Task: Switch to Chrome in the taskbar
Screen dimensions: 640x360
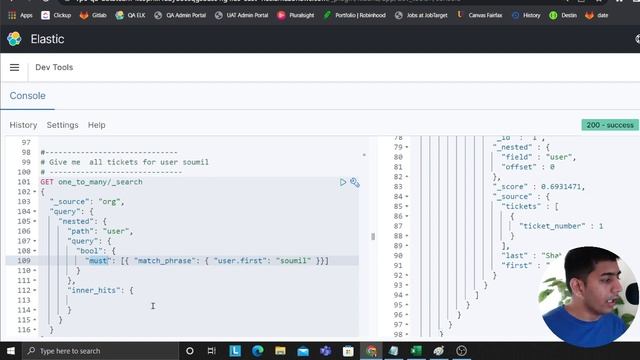Action: [x=371, y=351]
